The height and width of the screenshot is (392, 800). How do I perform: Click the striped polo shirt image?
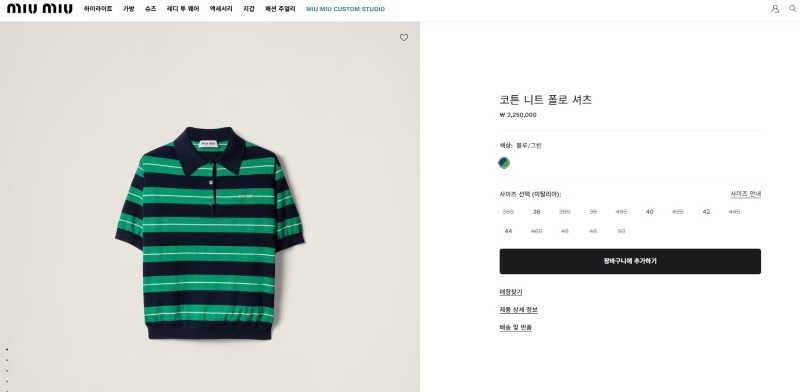(209, 233)
